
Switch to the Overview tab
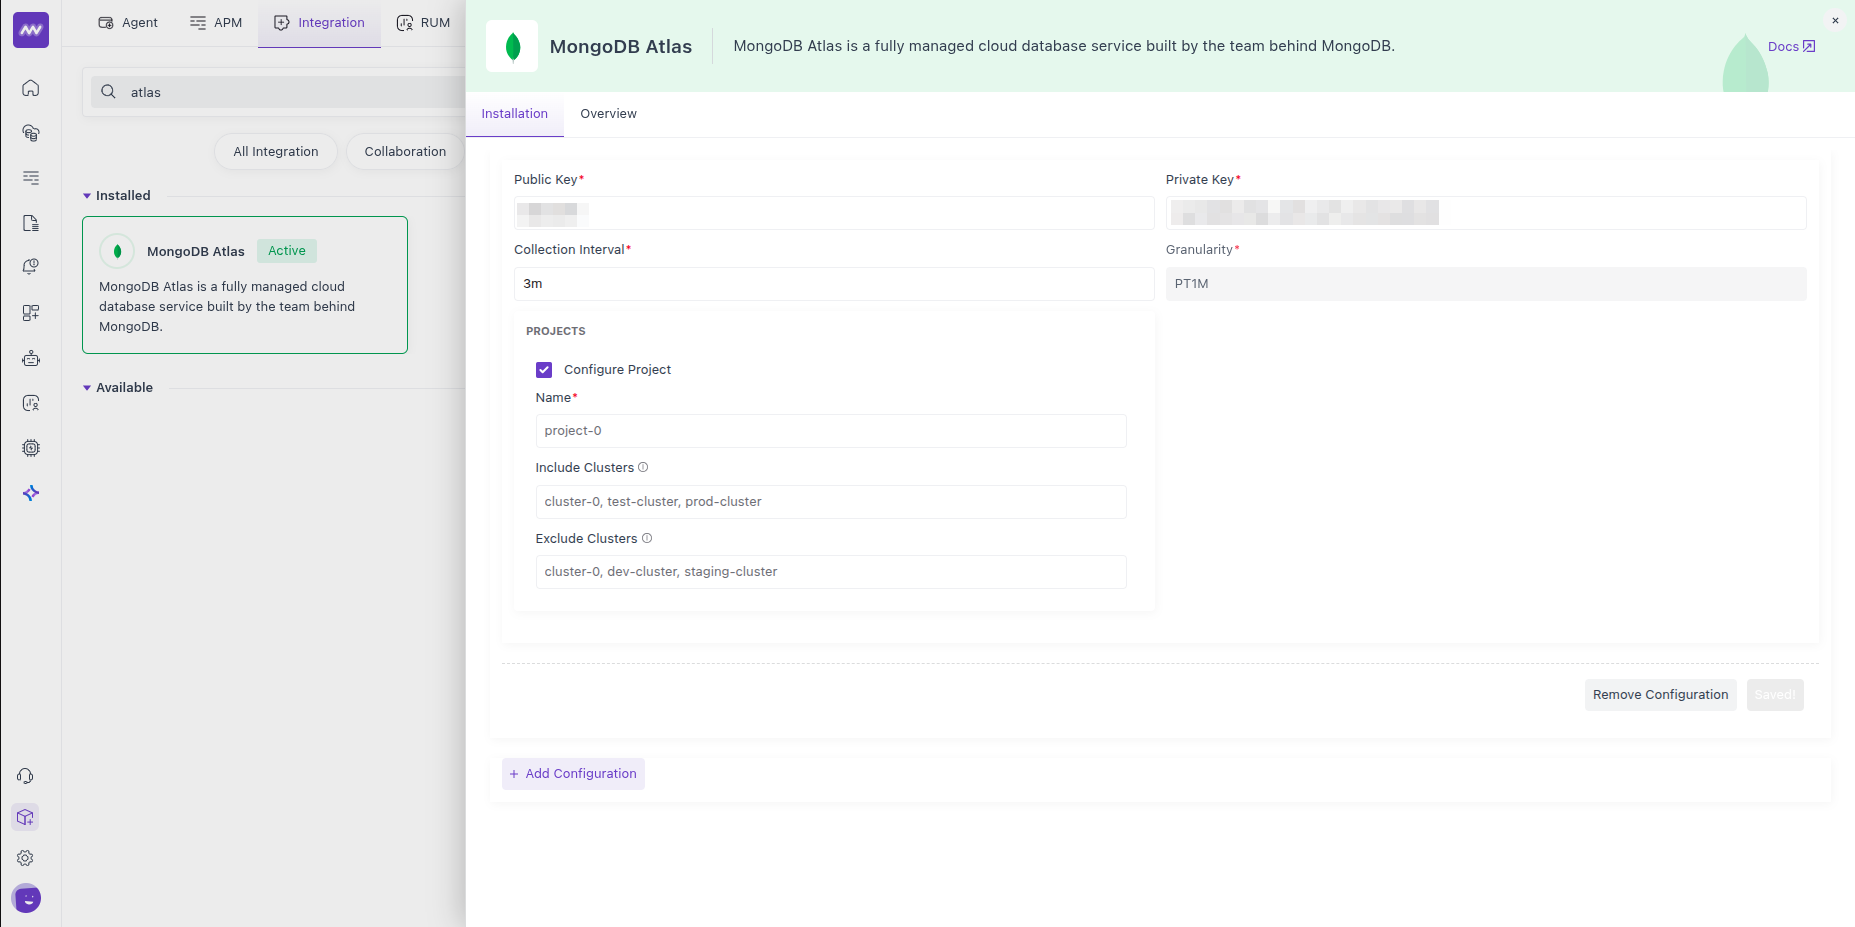[608, 113]
